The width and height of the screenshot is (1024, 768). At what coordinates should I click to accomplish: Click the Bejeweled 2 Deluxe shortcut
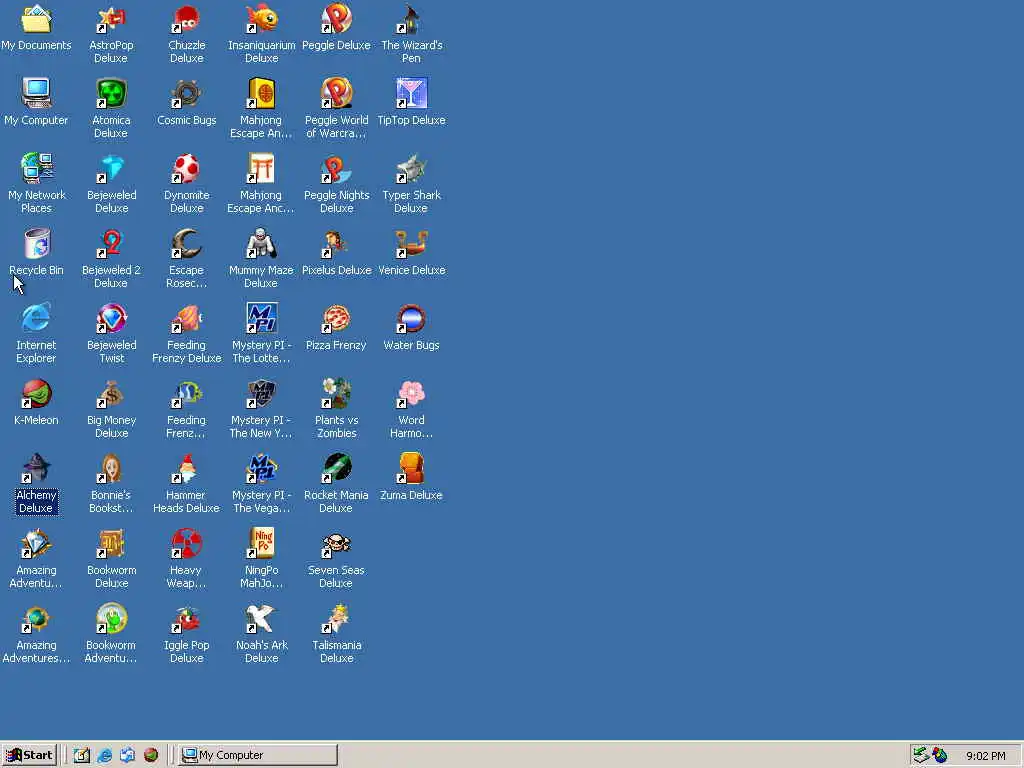[x=112, y=244]
